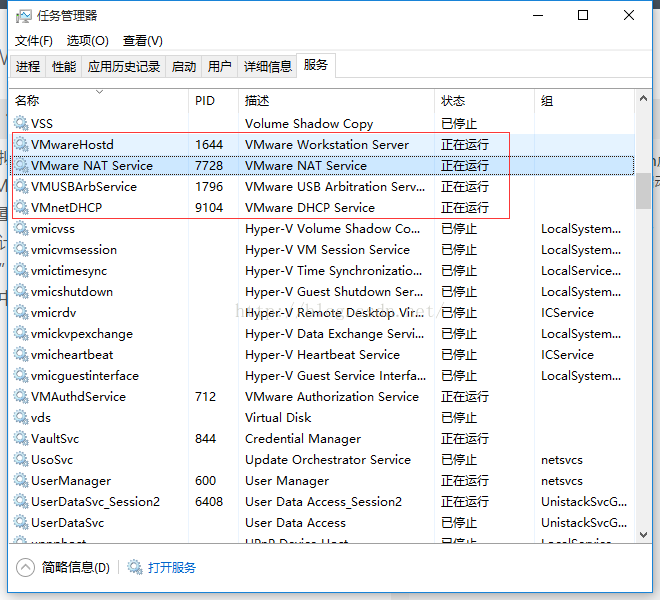Switch to the 进程 tab
Viewport: 660px width, 600px height.
28,67
